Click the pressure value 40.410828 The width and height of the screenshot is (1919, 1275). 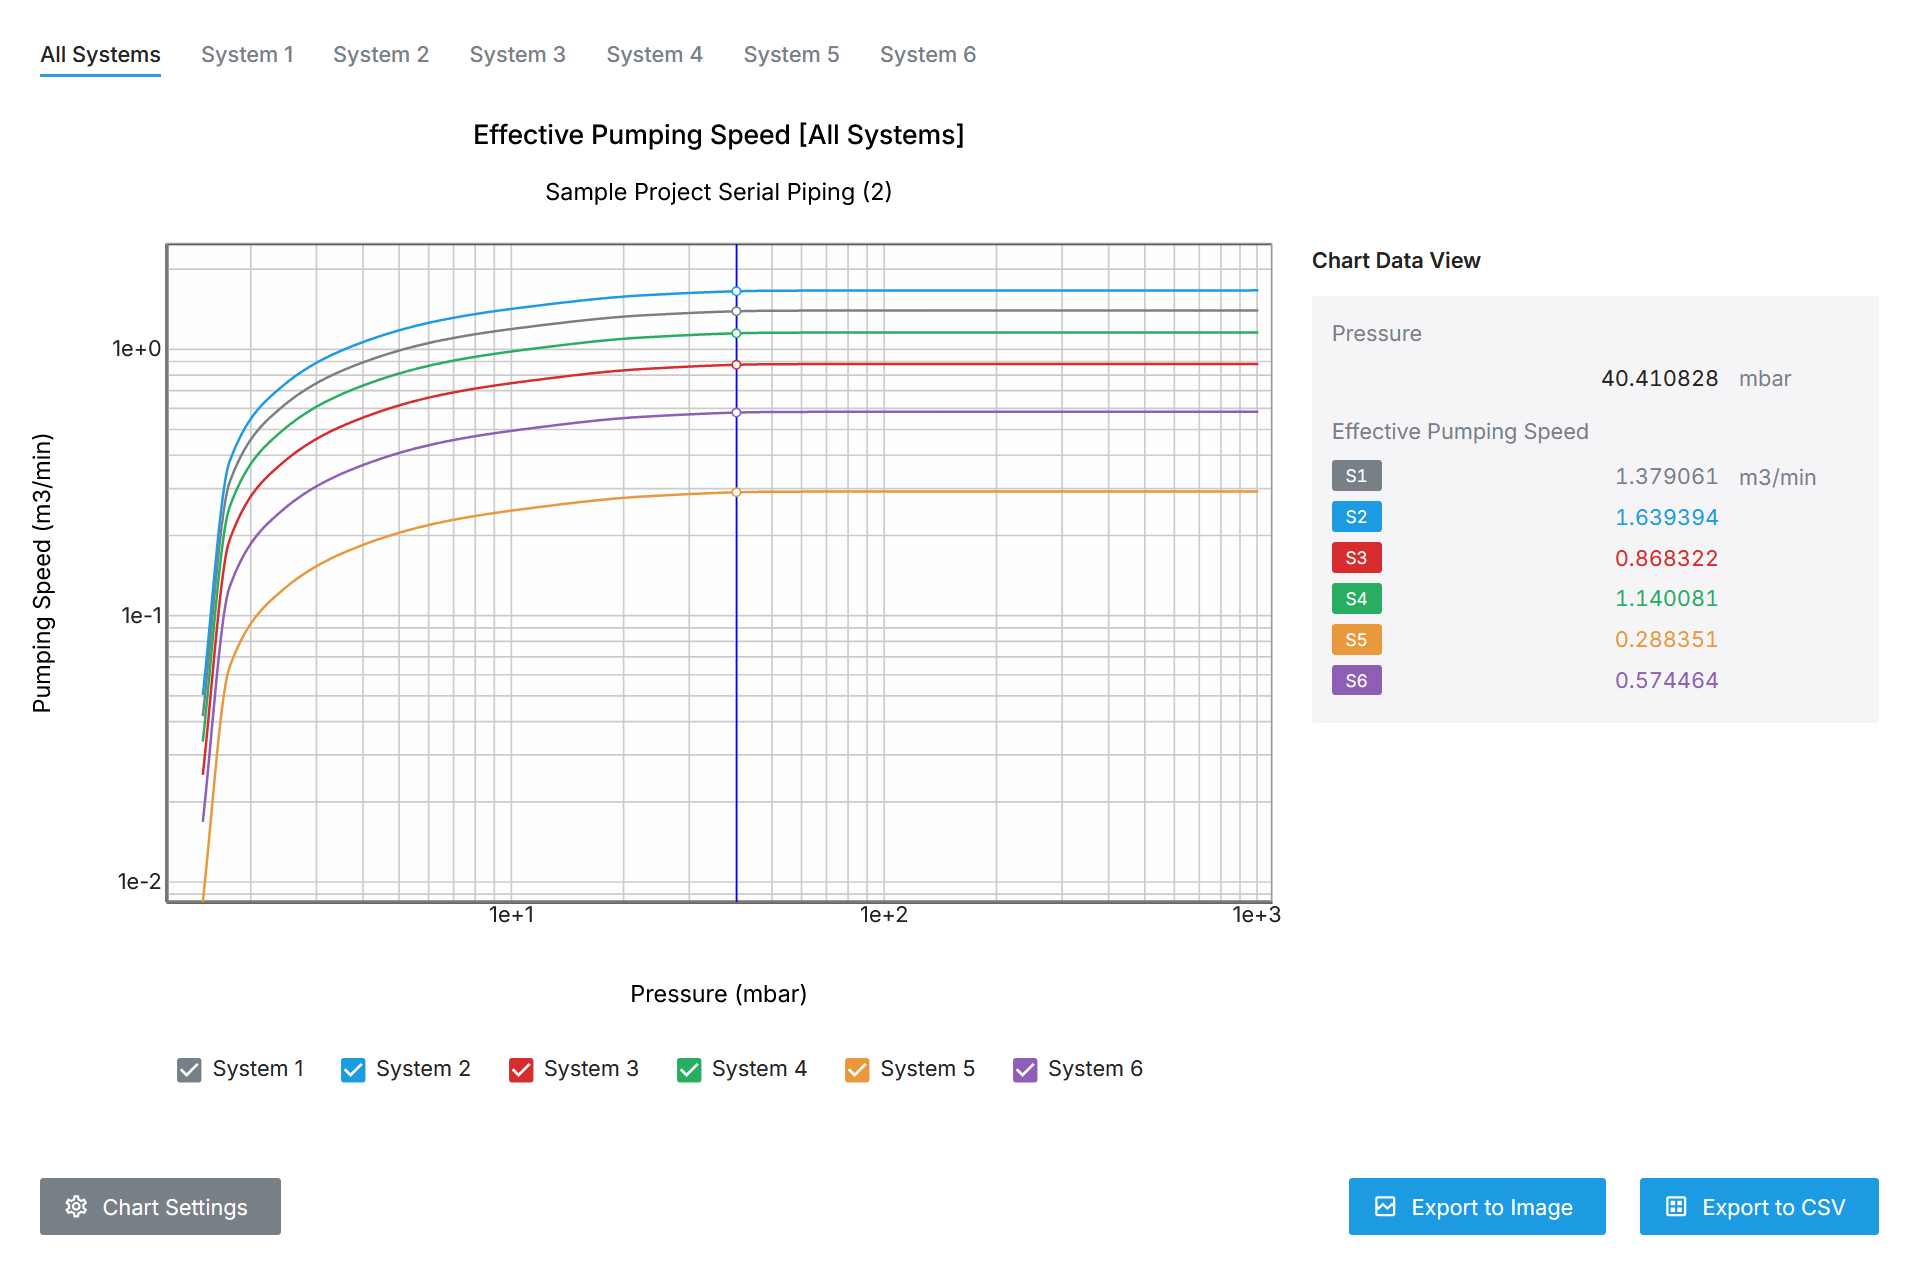coord(1659,379)
